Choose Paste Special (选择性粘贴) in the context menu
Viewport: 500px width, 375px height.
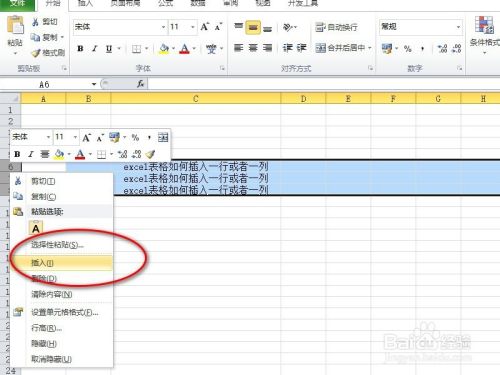[62, 245]
